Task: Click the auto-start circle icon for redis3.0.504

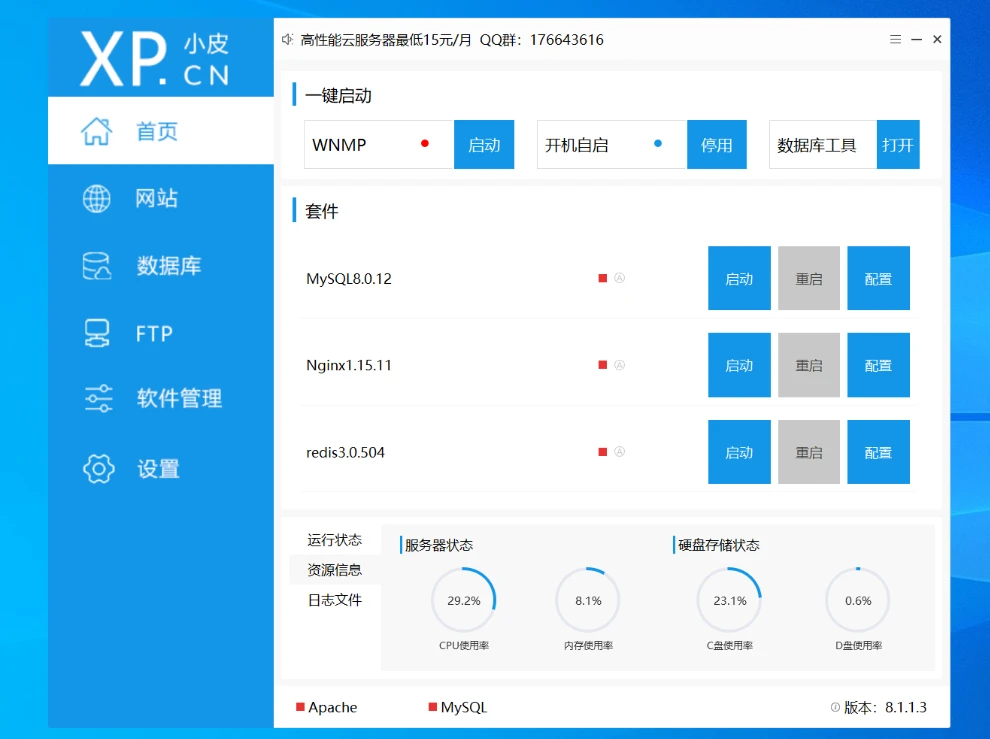Action: [619, 452]
